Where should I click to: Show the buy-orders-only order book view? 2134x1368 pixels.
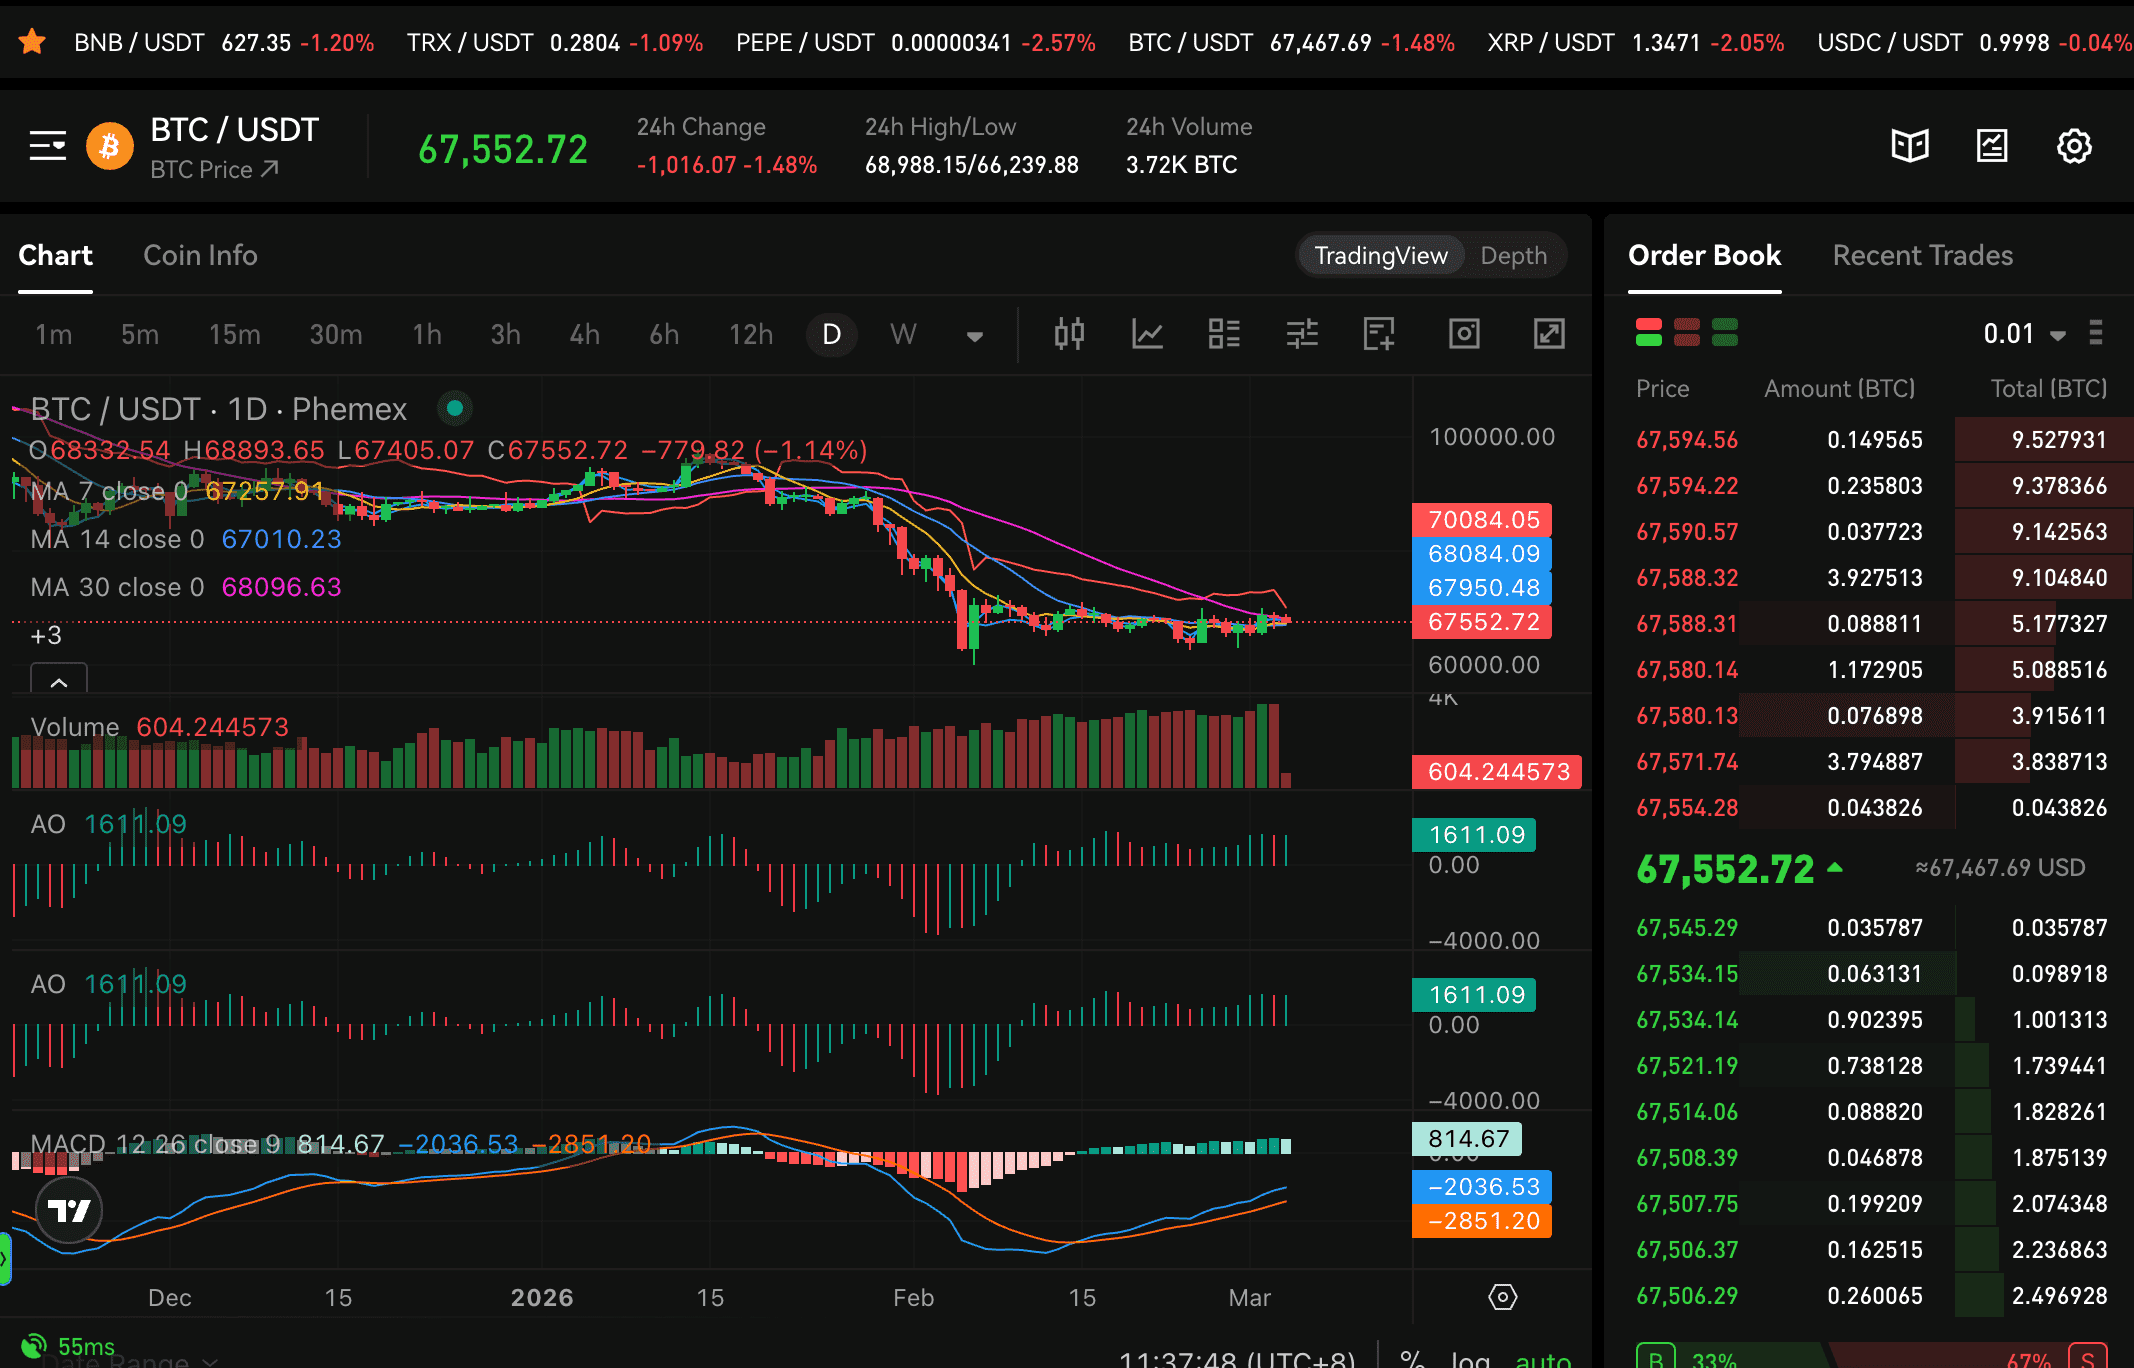click(1725, 332)
